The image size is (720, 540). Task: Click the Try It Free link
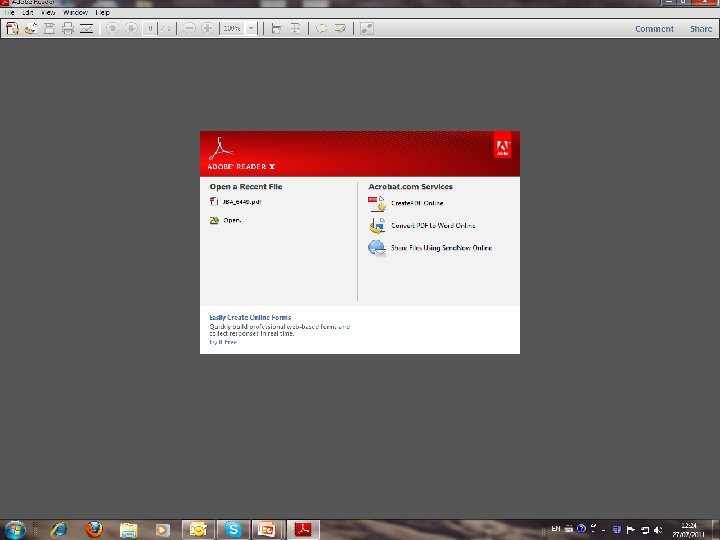coord(223,342)
